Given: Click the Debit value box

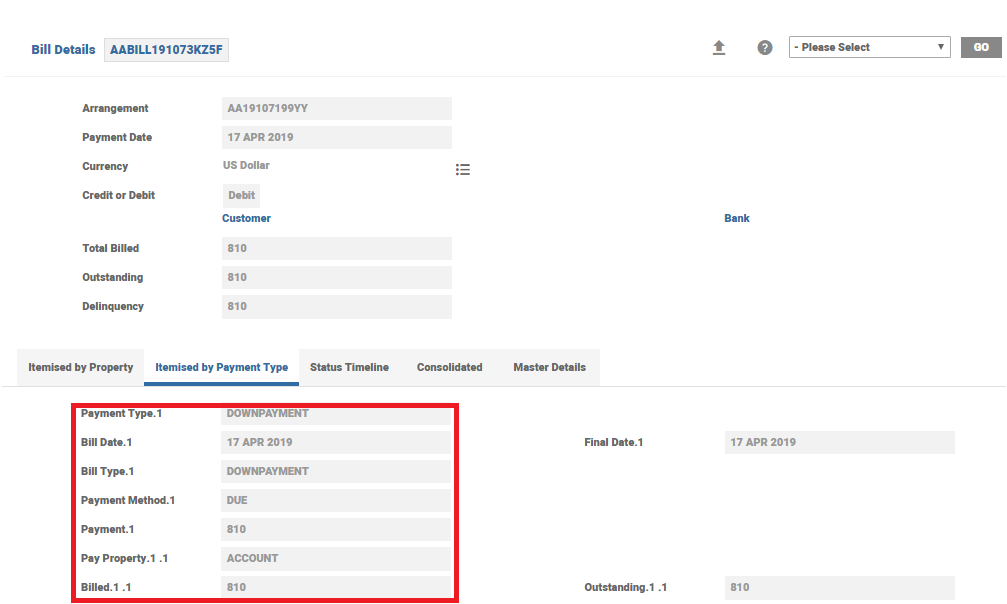Looking at the screenshot, I should [x=241, y=195].
